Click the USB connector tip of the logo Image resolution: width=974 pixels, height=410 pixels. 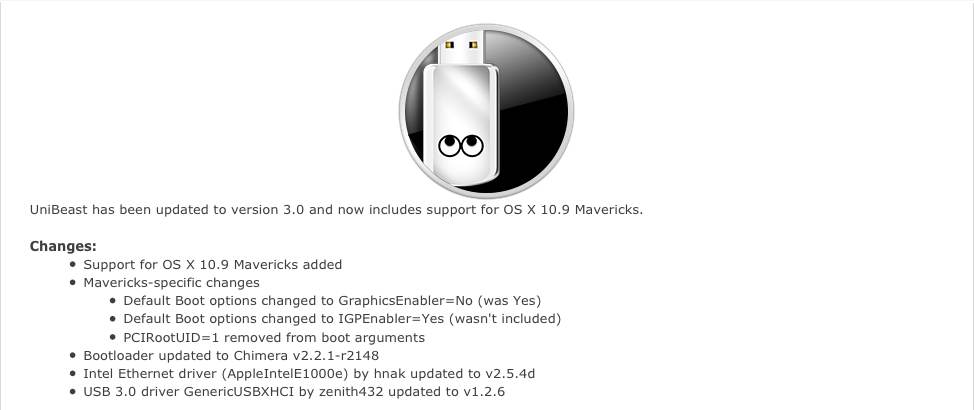tap(462, 52)
